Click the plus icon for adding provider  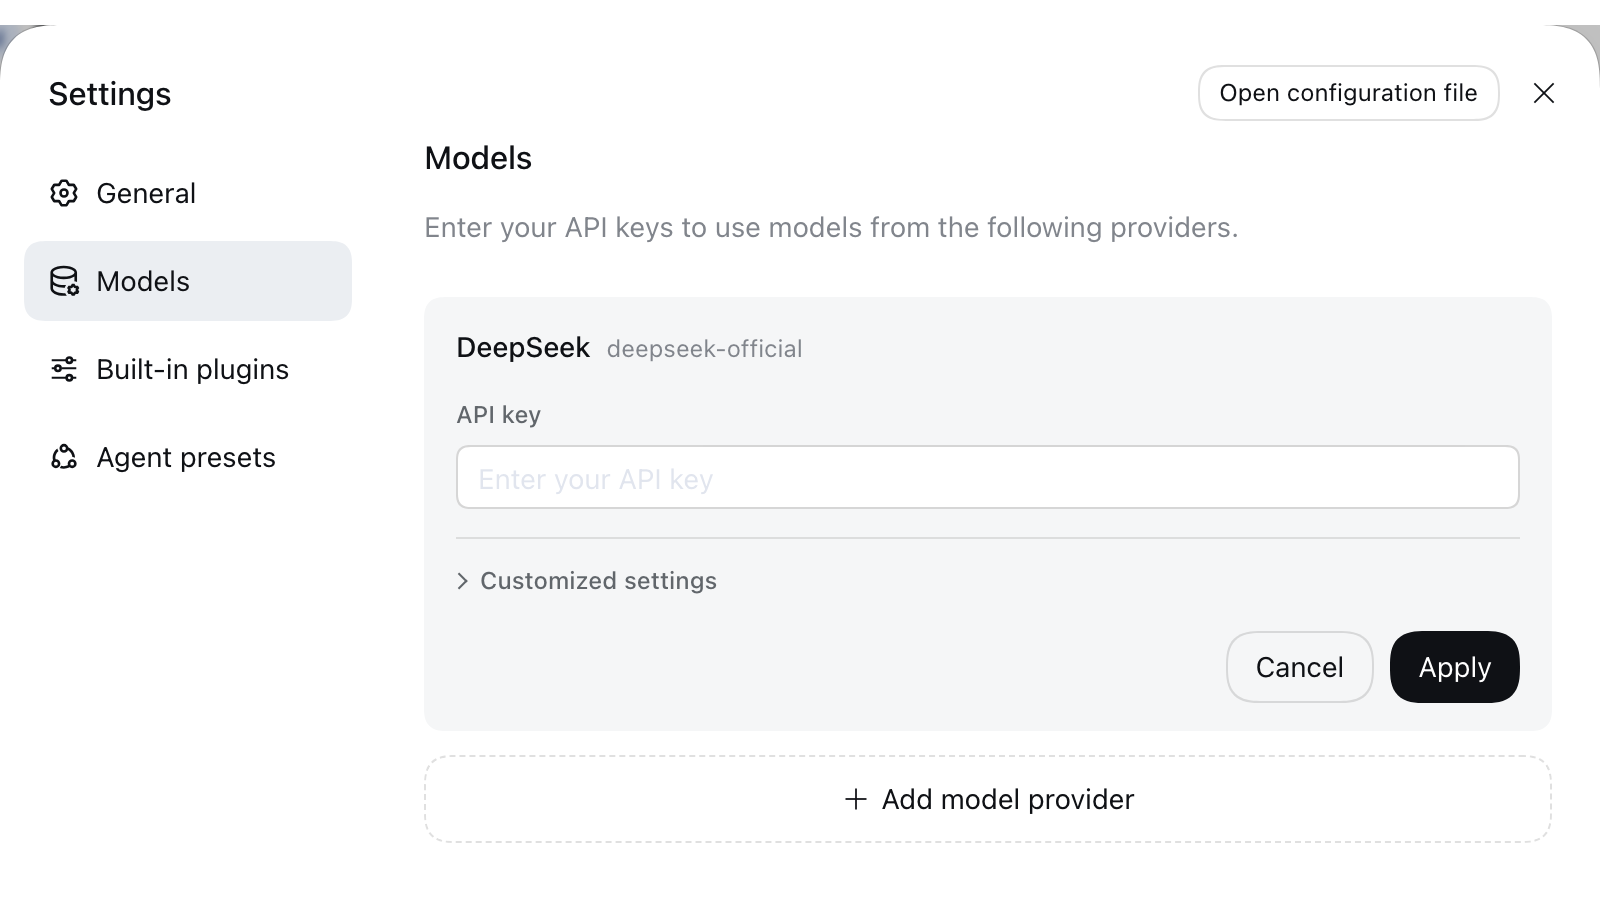[x=855, y=799]
